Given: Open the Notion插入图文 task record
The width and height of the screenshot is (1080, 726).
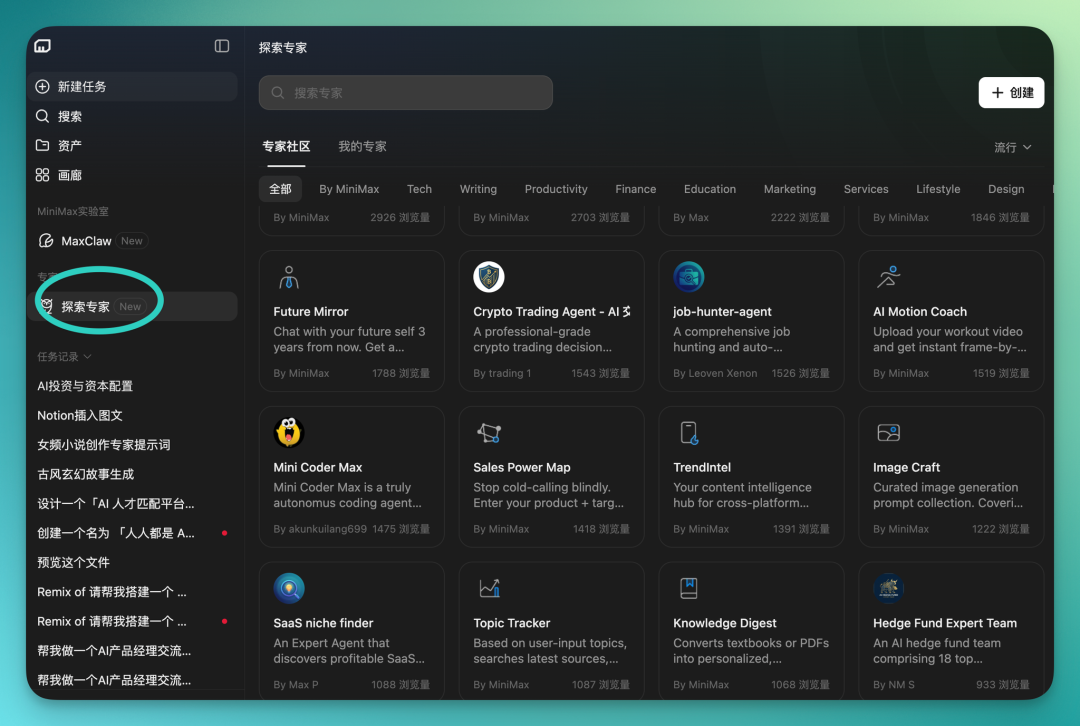Looking at the screenshot, I should click(x=80, y=415).
